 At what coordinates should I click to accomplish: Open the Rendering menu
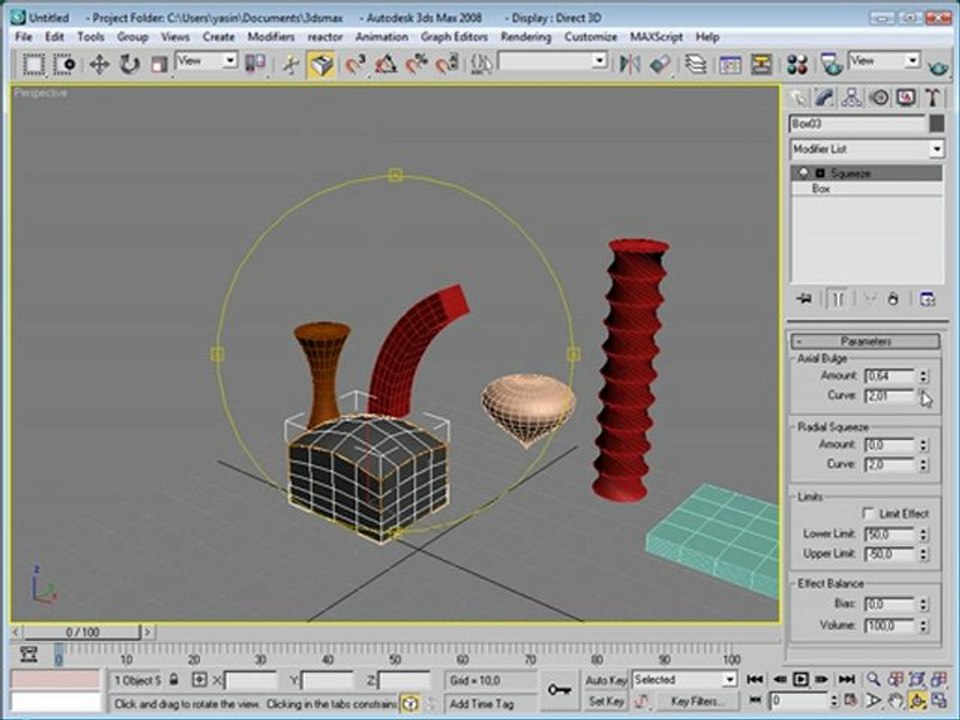[525, 37]
